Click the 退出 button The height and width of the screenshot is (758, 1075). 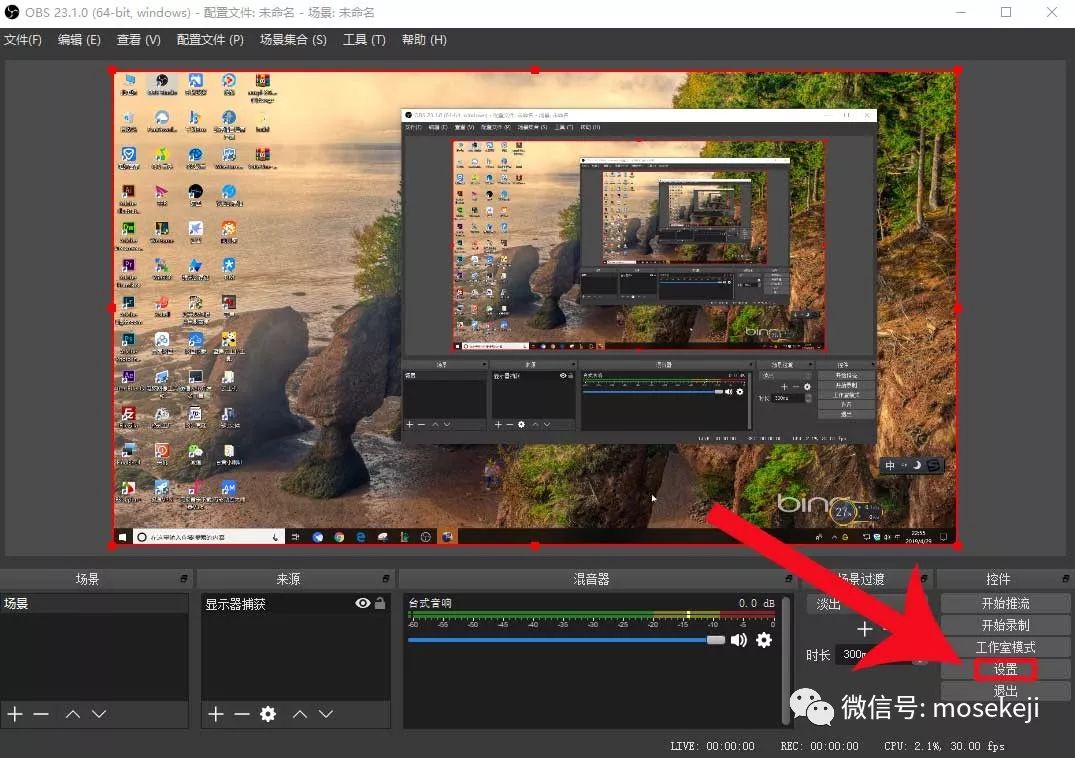pyautogui.click(x=1005, y=691)
